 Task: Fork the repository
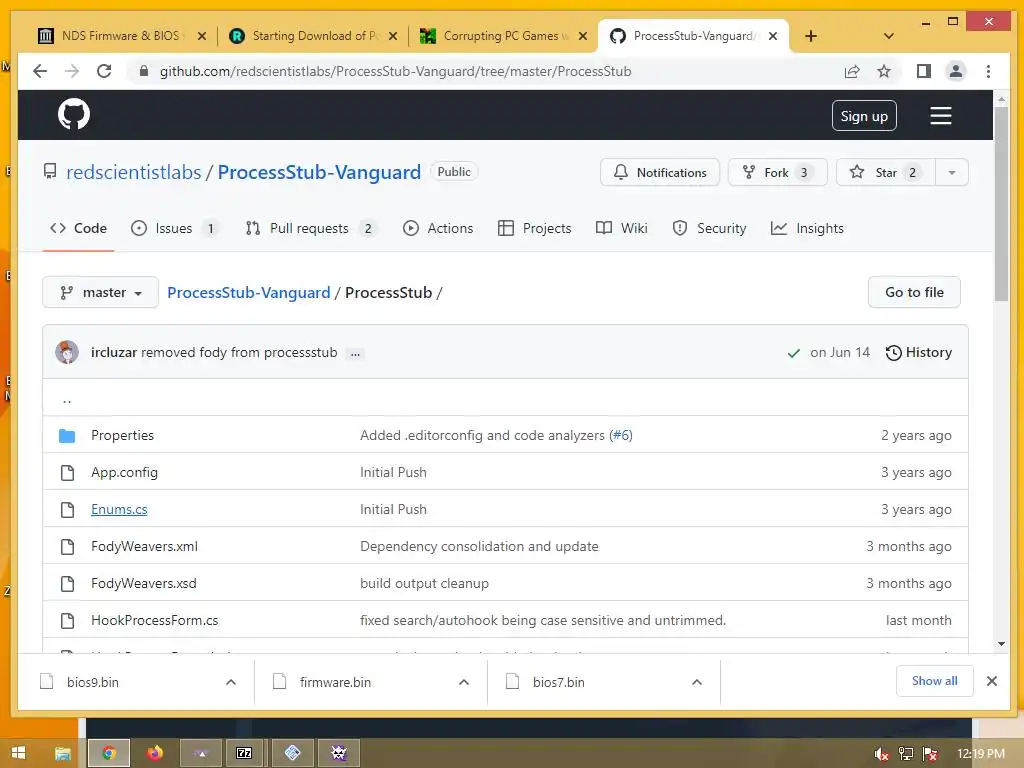777,172
